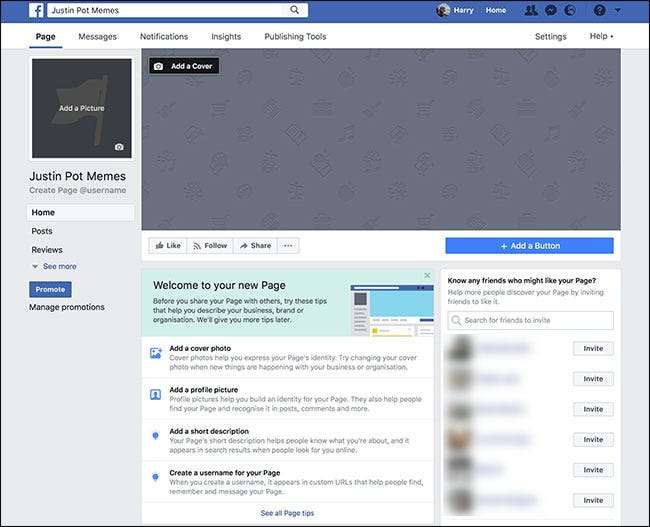The width and height of the screenshot is (650, 527).
Task: Click the quick help question mark icon
Action: 599,10
